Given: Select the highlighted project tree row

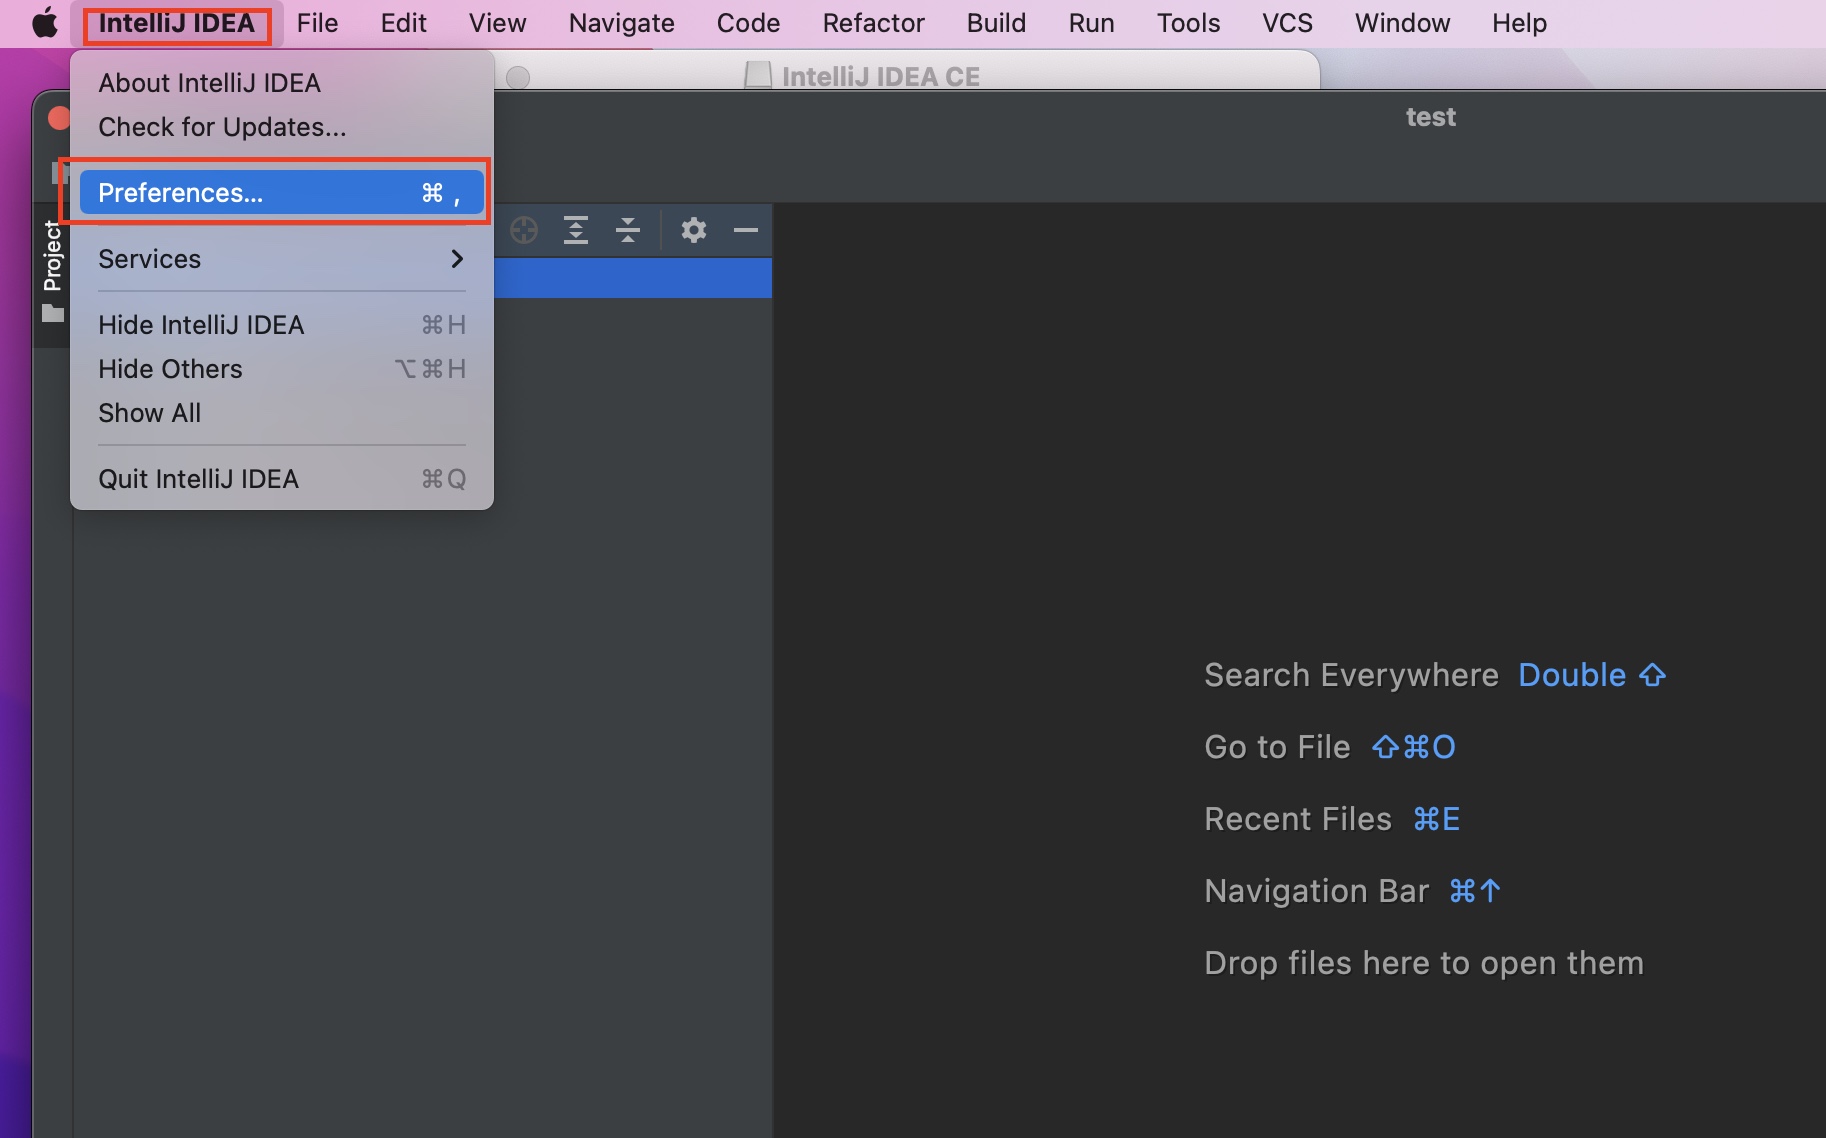Looking at the screenshot, I should pos(632,278).
